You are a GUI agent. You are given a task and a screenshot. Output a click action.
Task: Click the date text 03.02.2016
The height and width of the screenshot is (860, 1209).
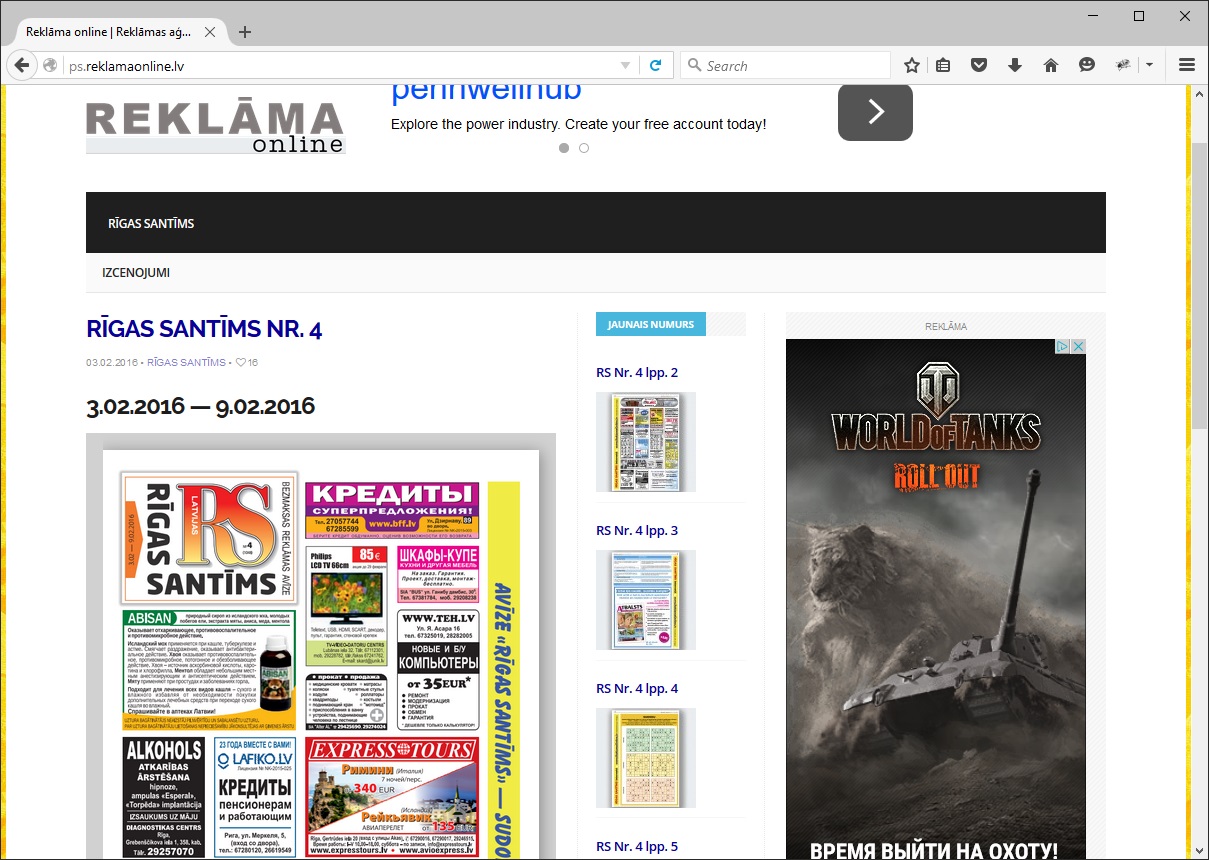point(112,362)
